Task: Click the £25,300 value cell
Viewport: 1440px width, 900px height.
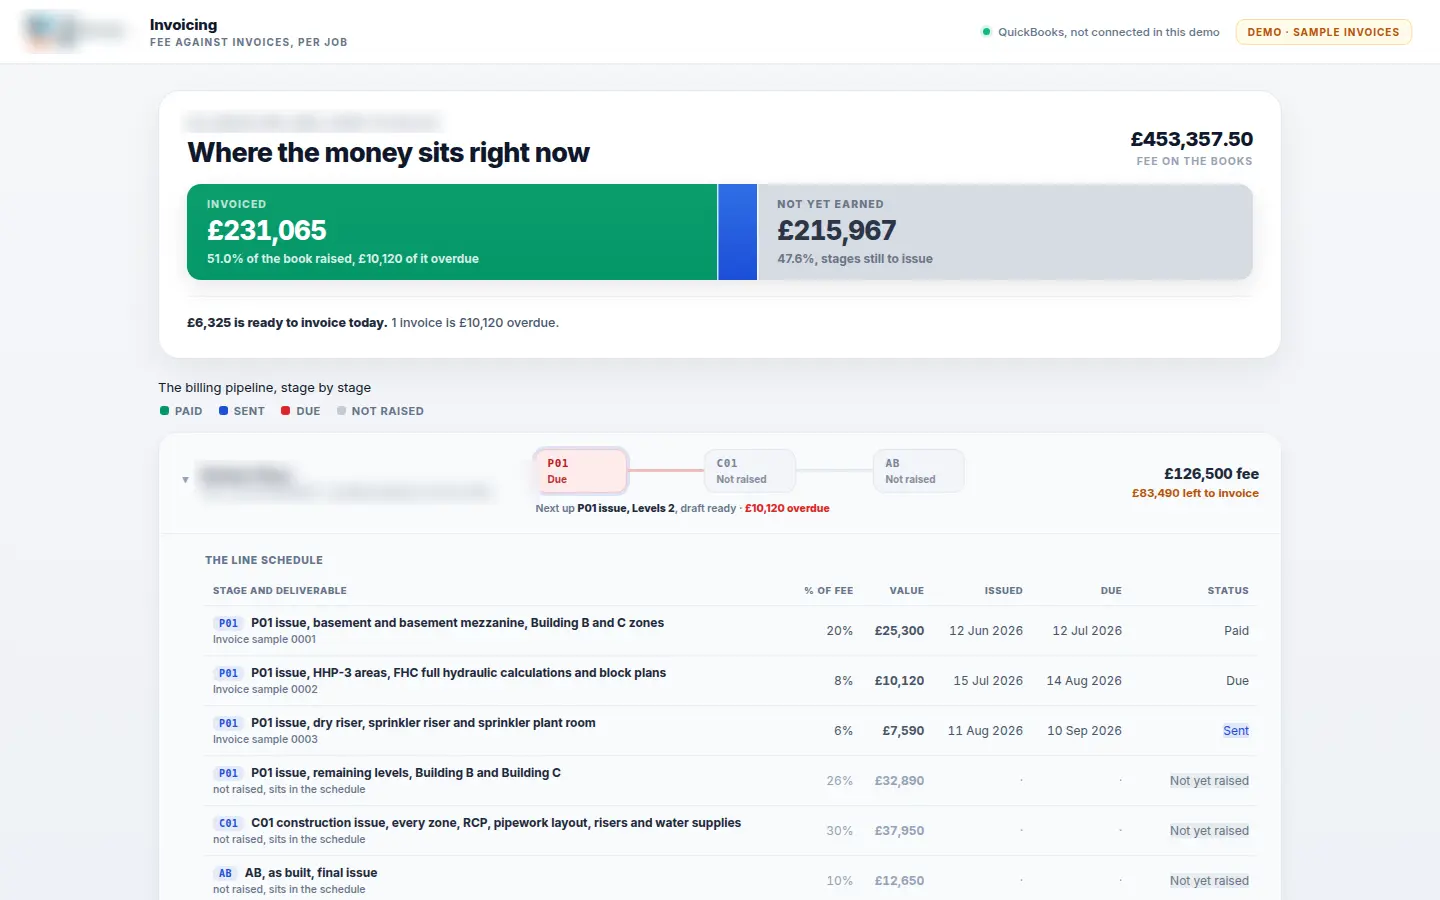Action: pyautogui.click(x=899, y=631)
